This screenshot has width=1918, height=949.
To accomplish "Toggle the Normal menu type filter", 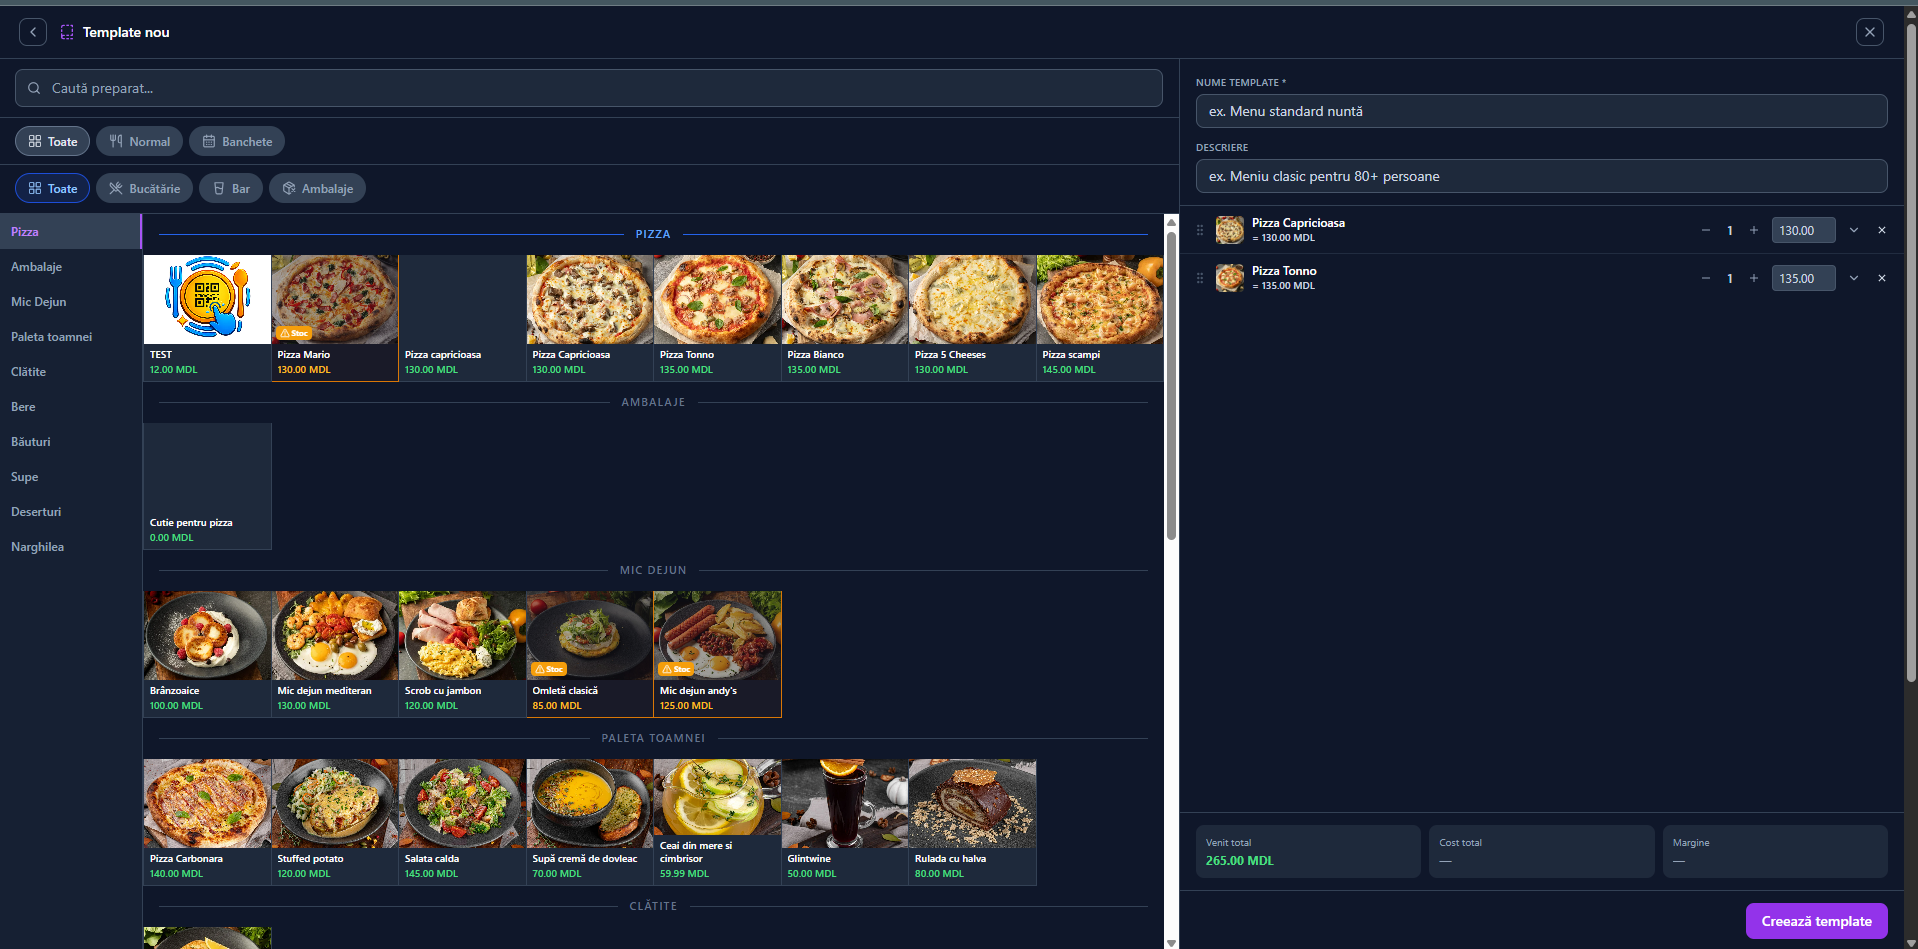I will point(139,141).
